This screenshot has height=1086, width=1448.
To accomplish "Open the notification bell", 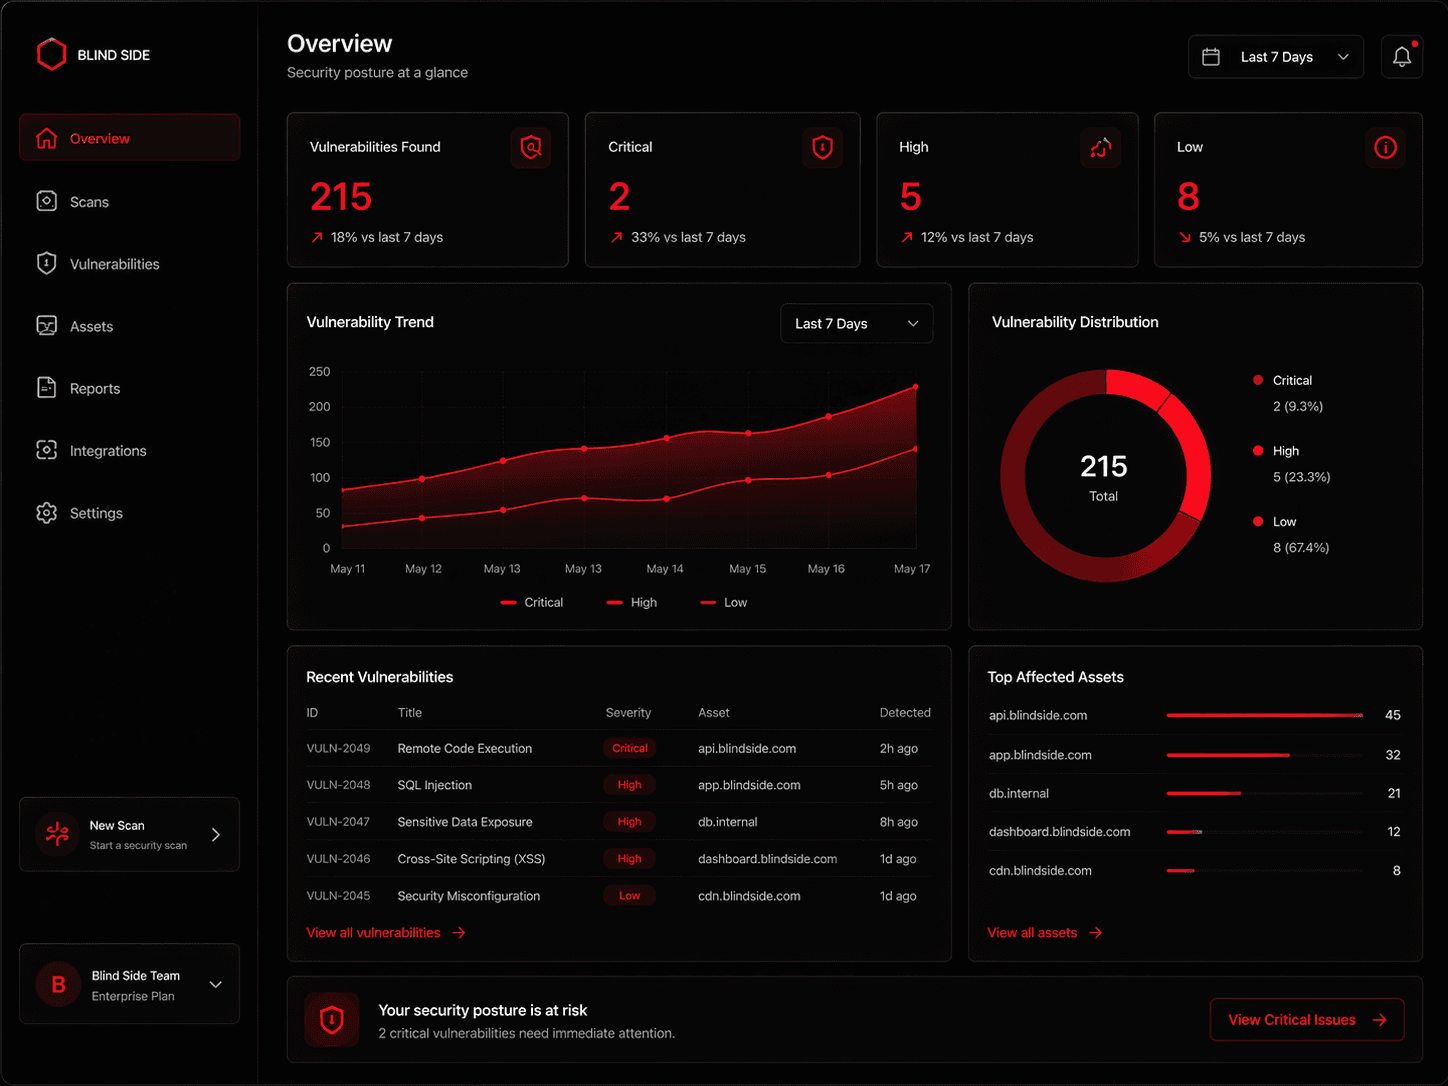I will tap(1401, 56).
